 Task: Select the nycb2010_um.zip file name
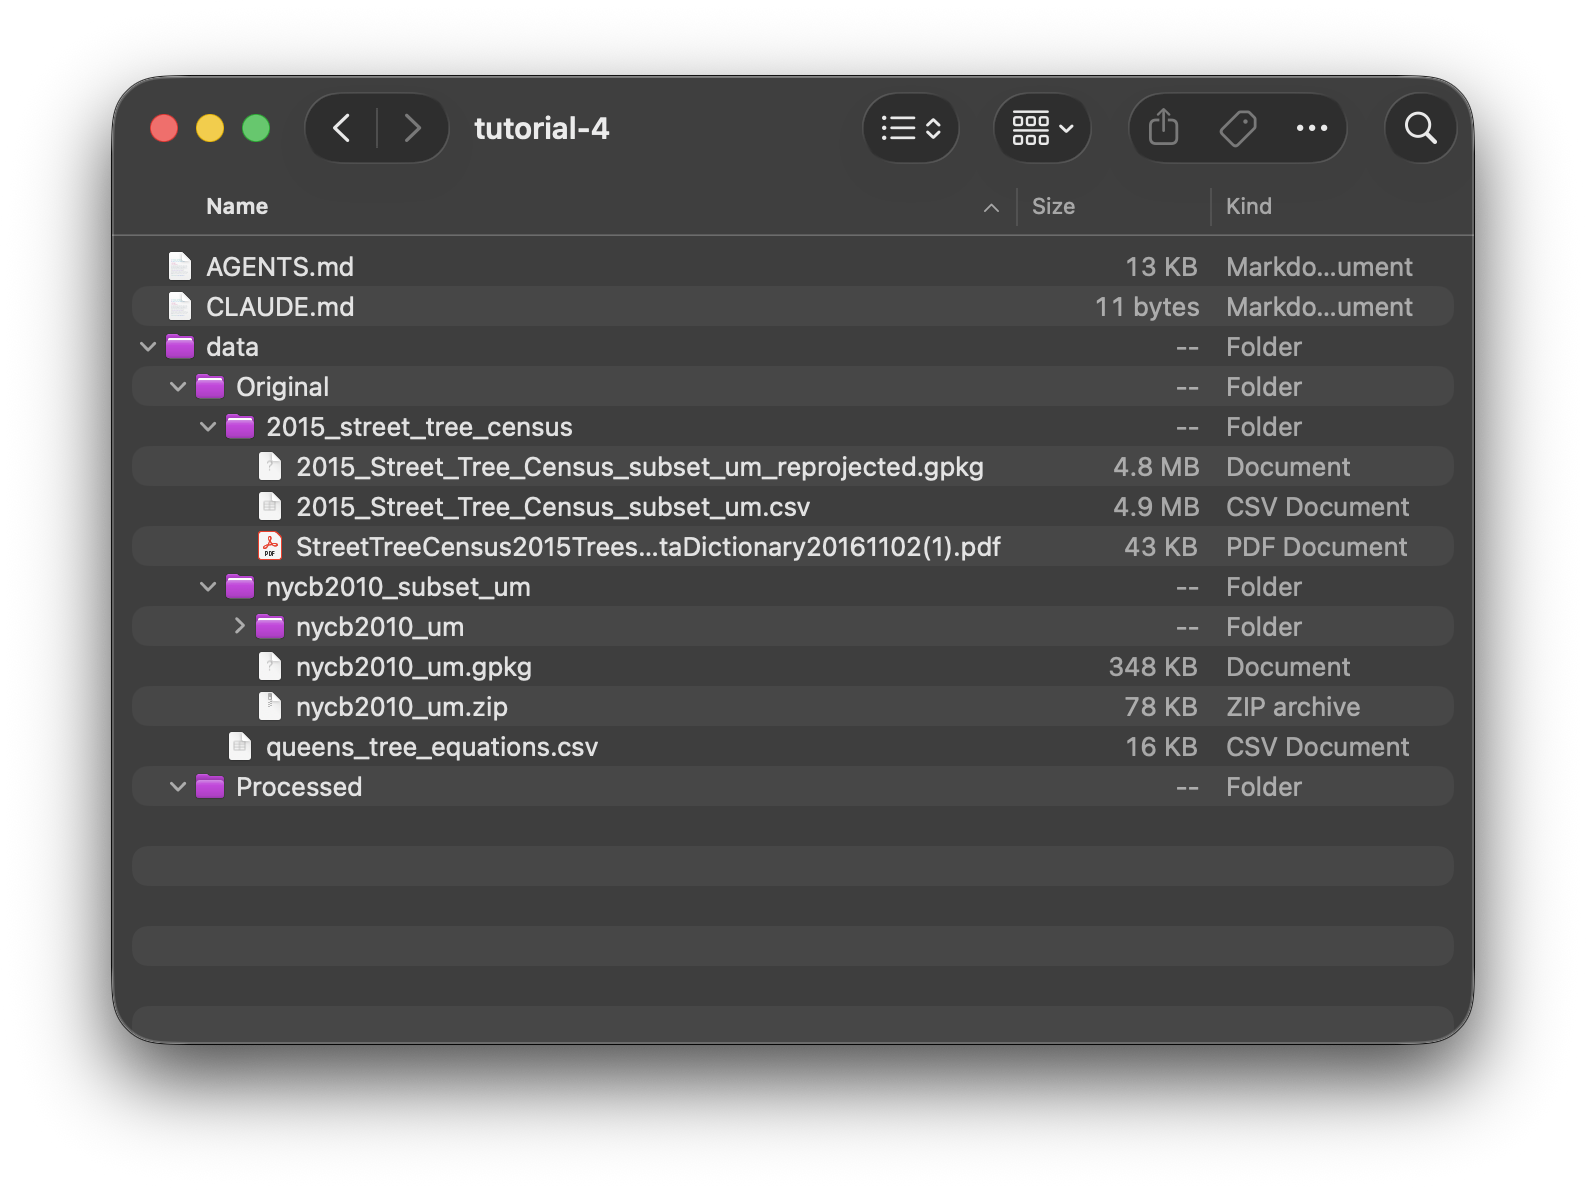402,707
